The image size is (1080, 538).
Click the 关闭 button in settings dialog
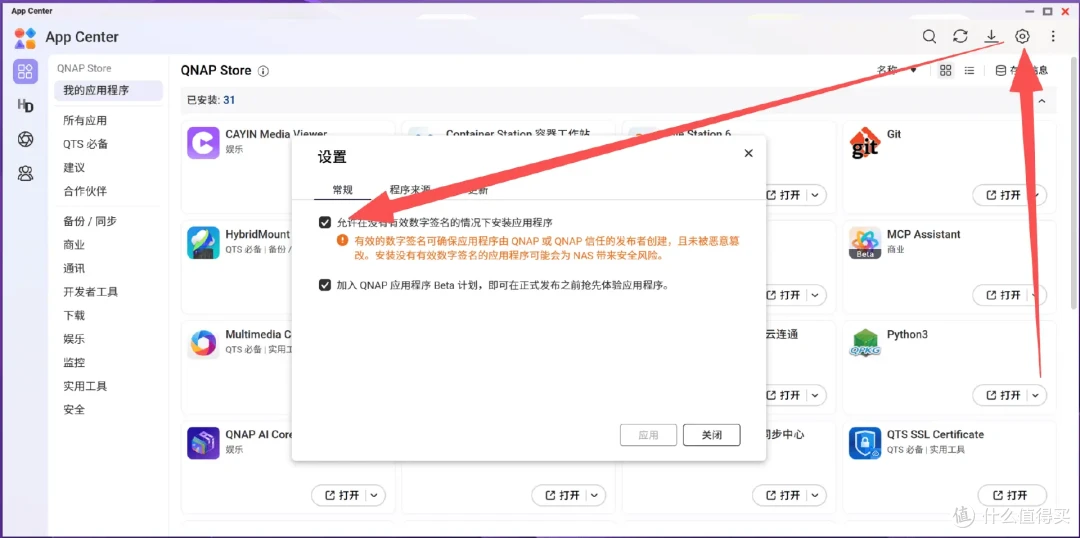[712, 435]
